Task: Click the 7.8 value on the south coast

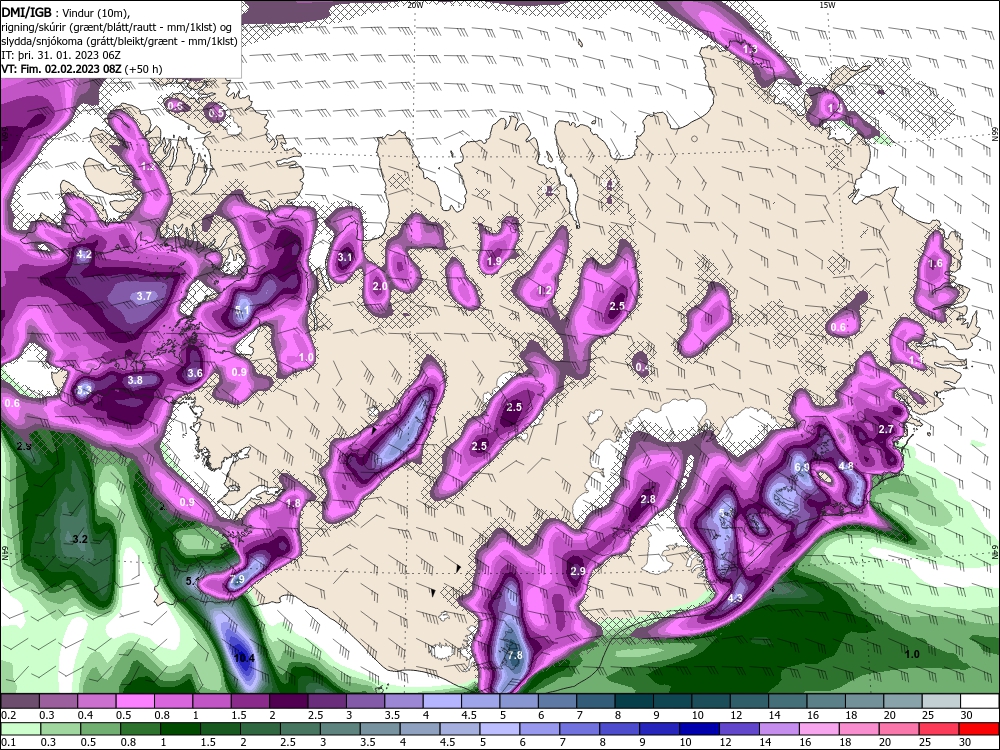Action: pos(515,655)
